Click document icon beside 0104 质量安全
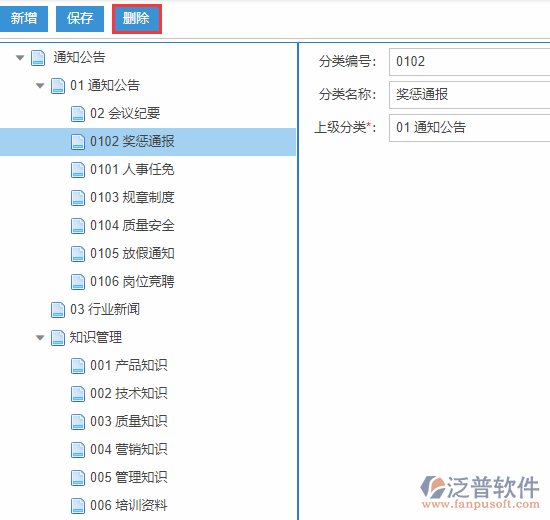 [78, 226]
